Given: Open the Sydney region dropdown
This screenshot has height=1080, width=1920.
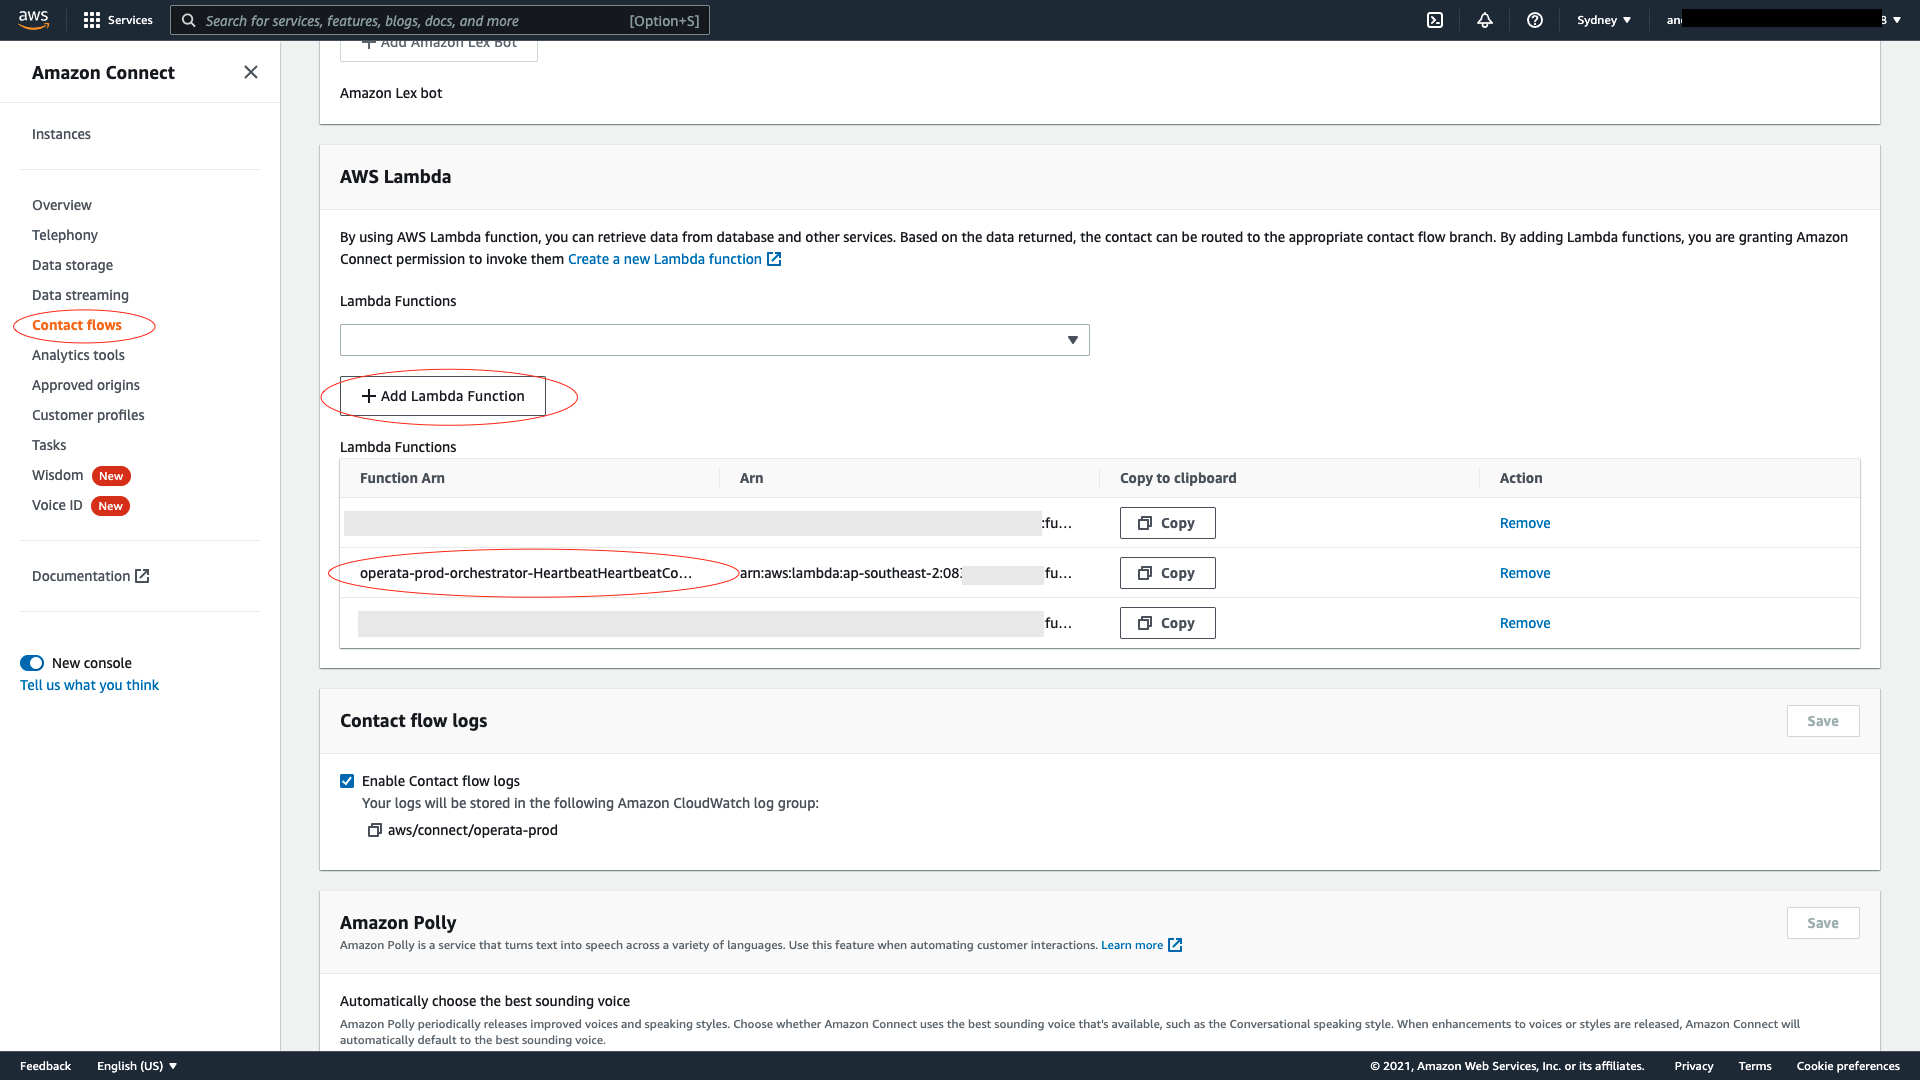Looking at the screenshot, I should tap(1603, 20).
